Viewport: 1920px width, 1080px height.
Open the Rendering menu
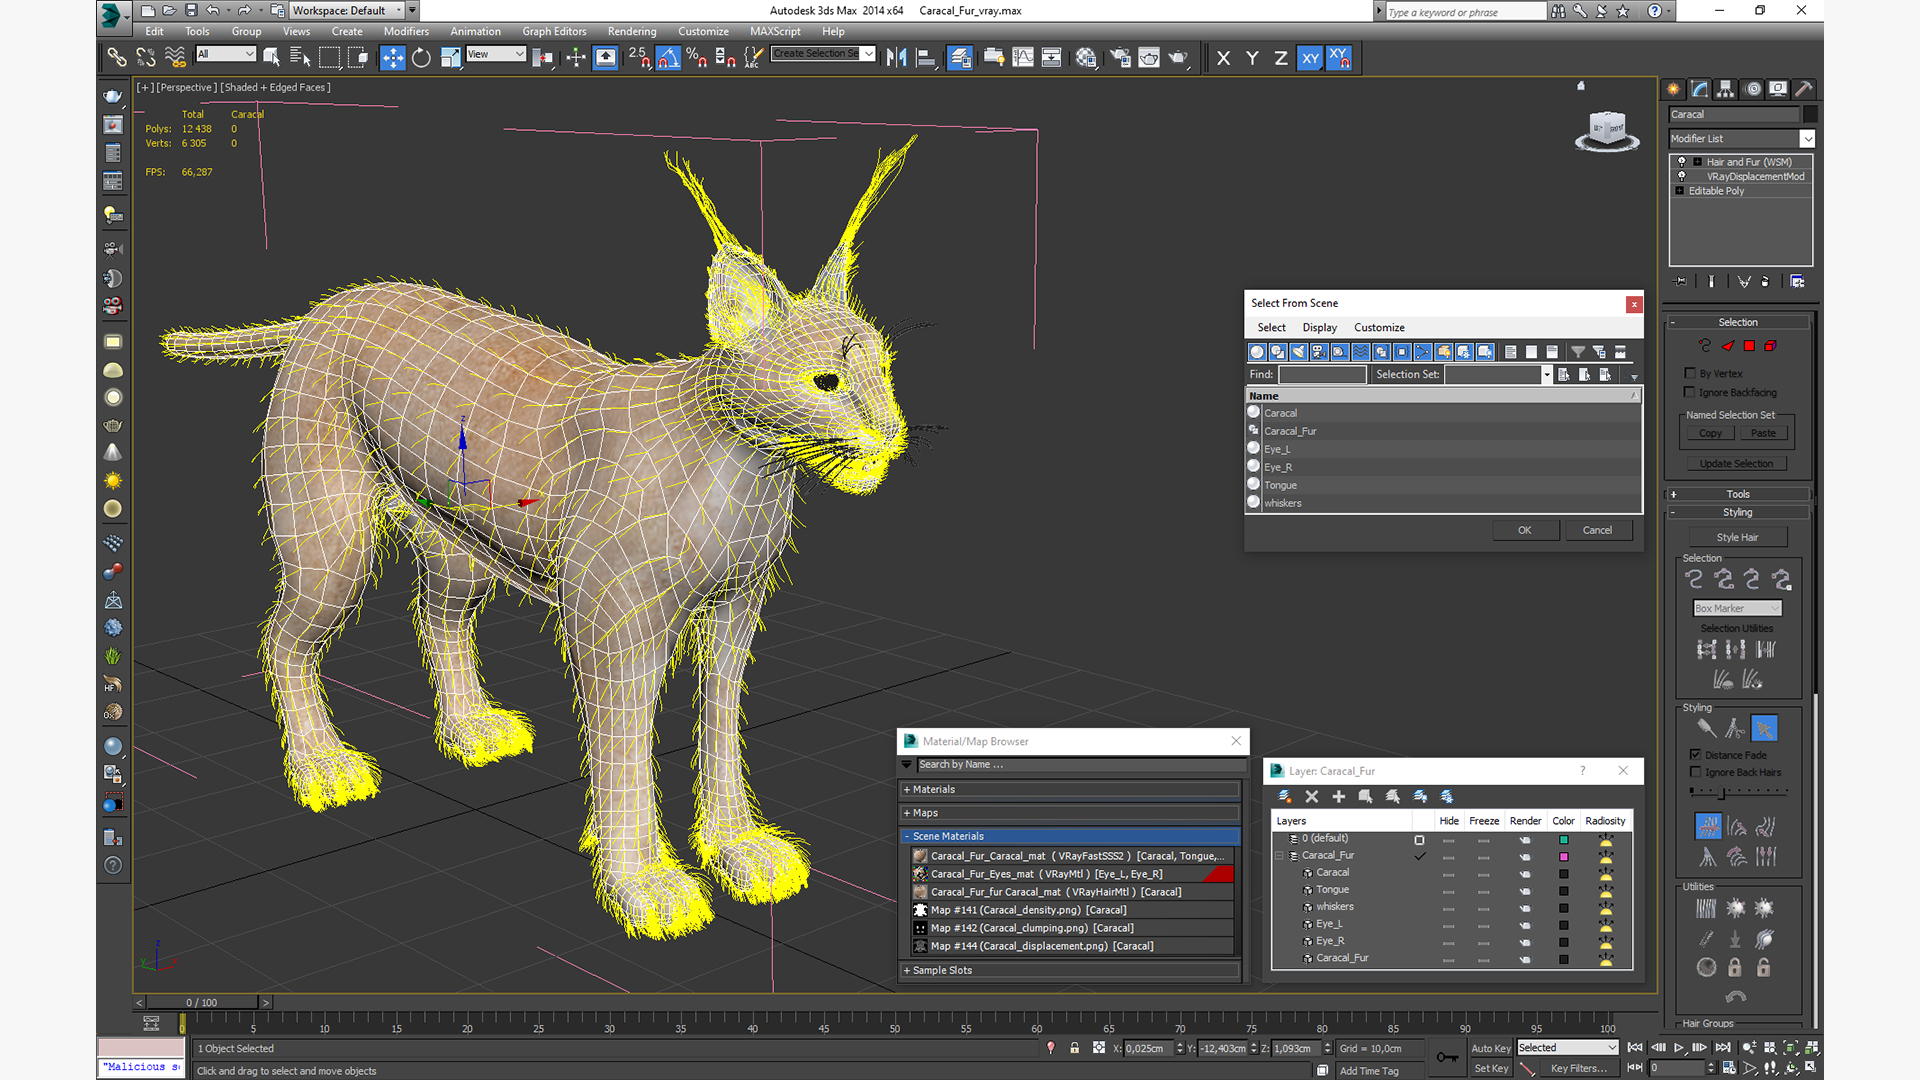pyautogui.click(x=632, y=31)
